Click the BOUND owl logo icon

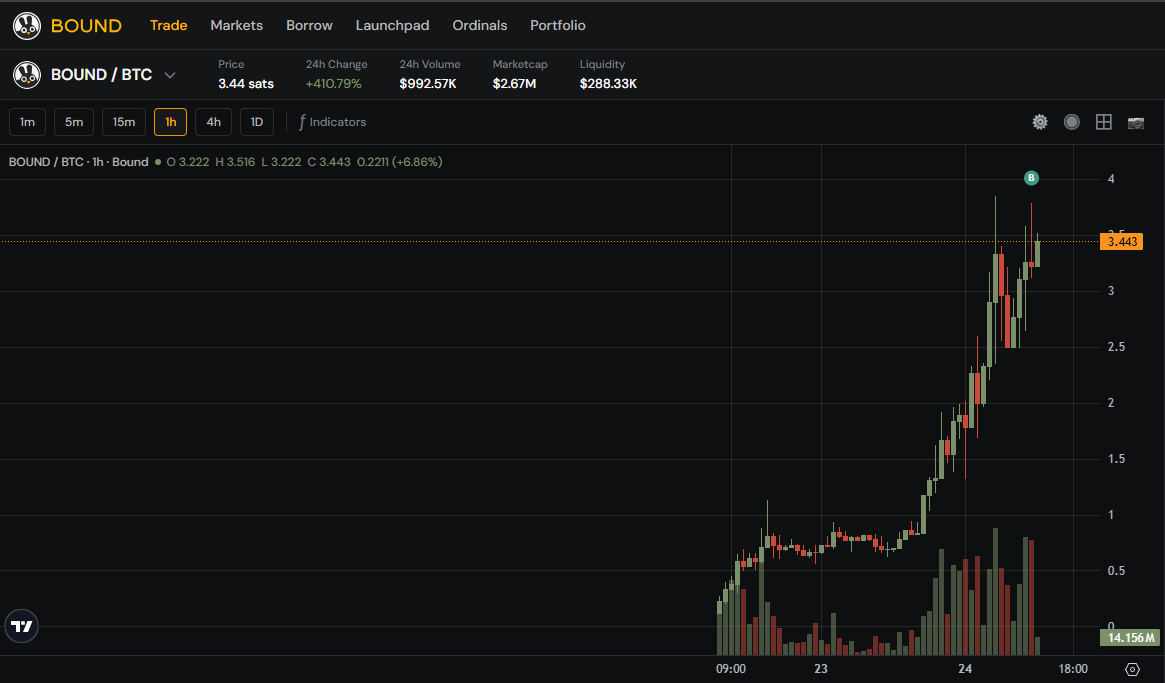click(27, 25)
